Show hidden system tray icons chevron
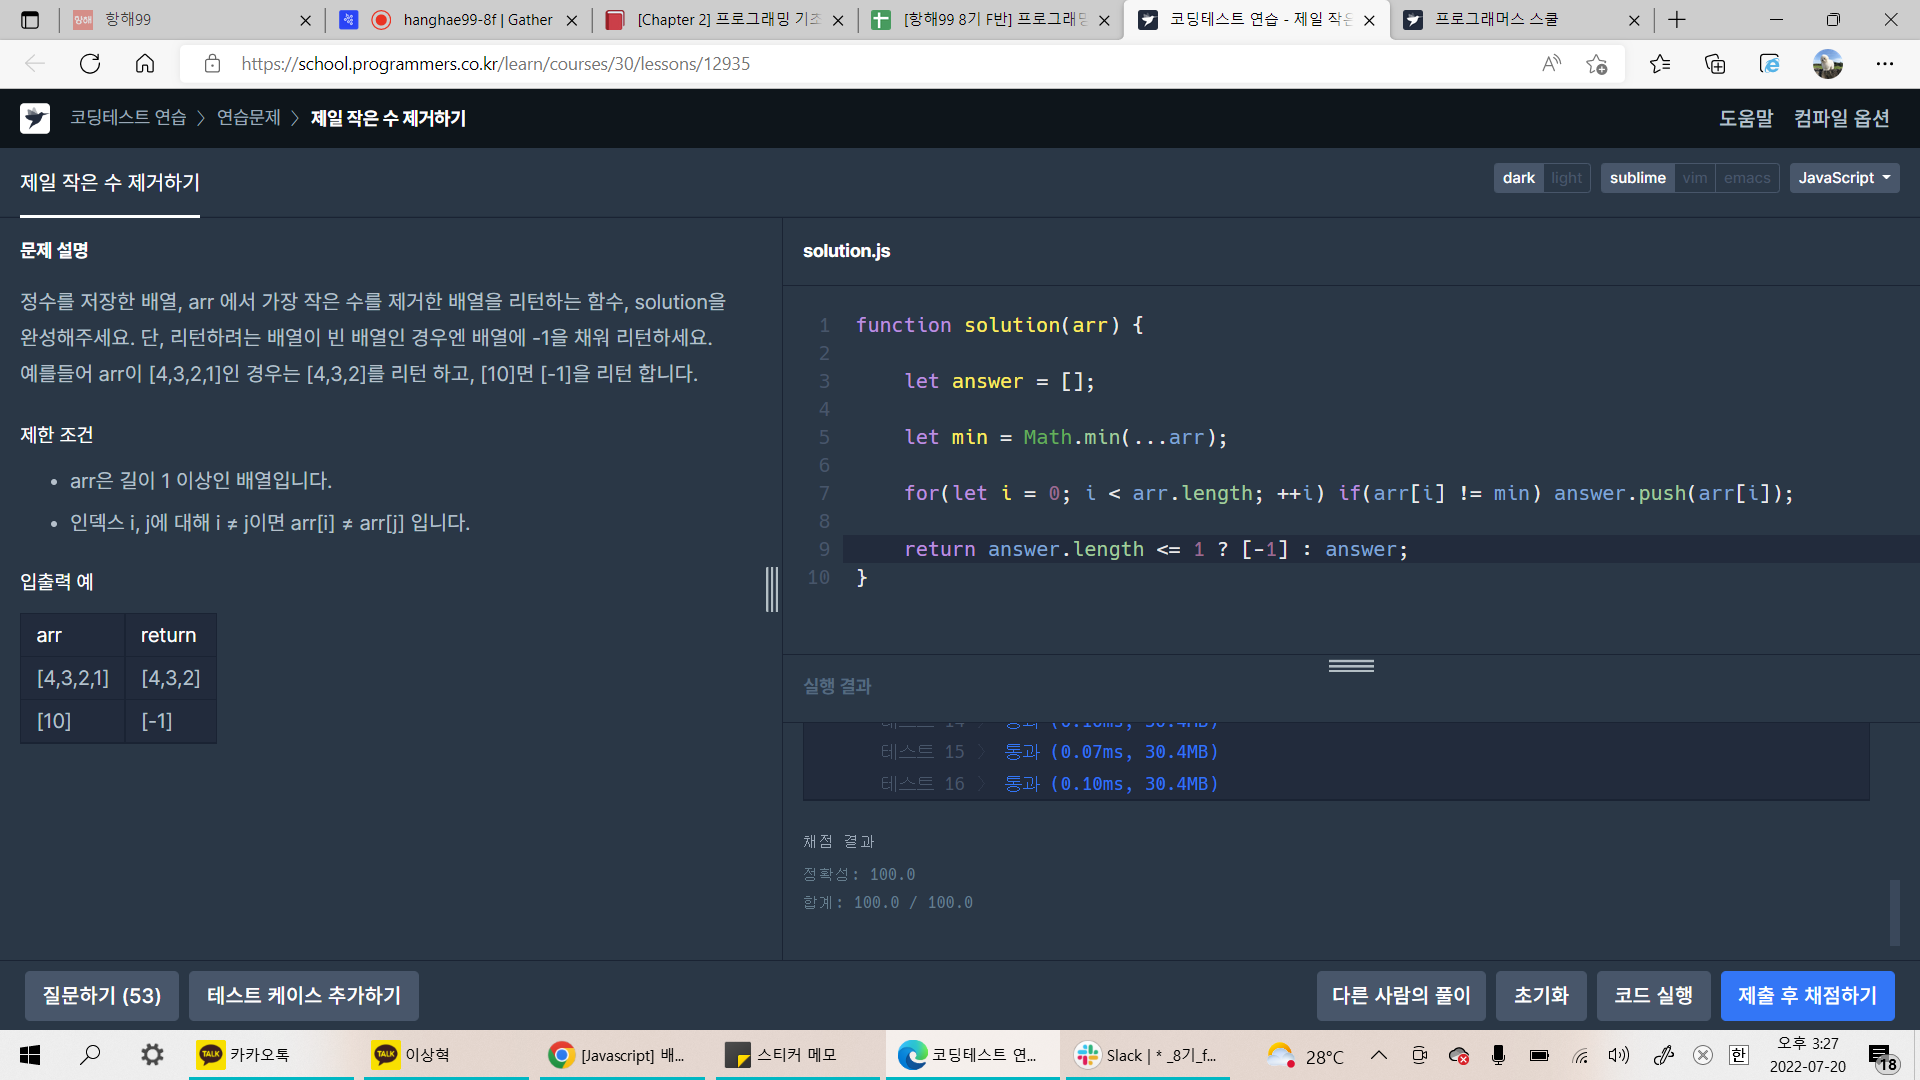 (x=1378, y=1055)
